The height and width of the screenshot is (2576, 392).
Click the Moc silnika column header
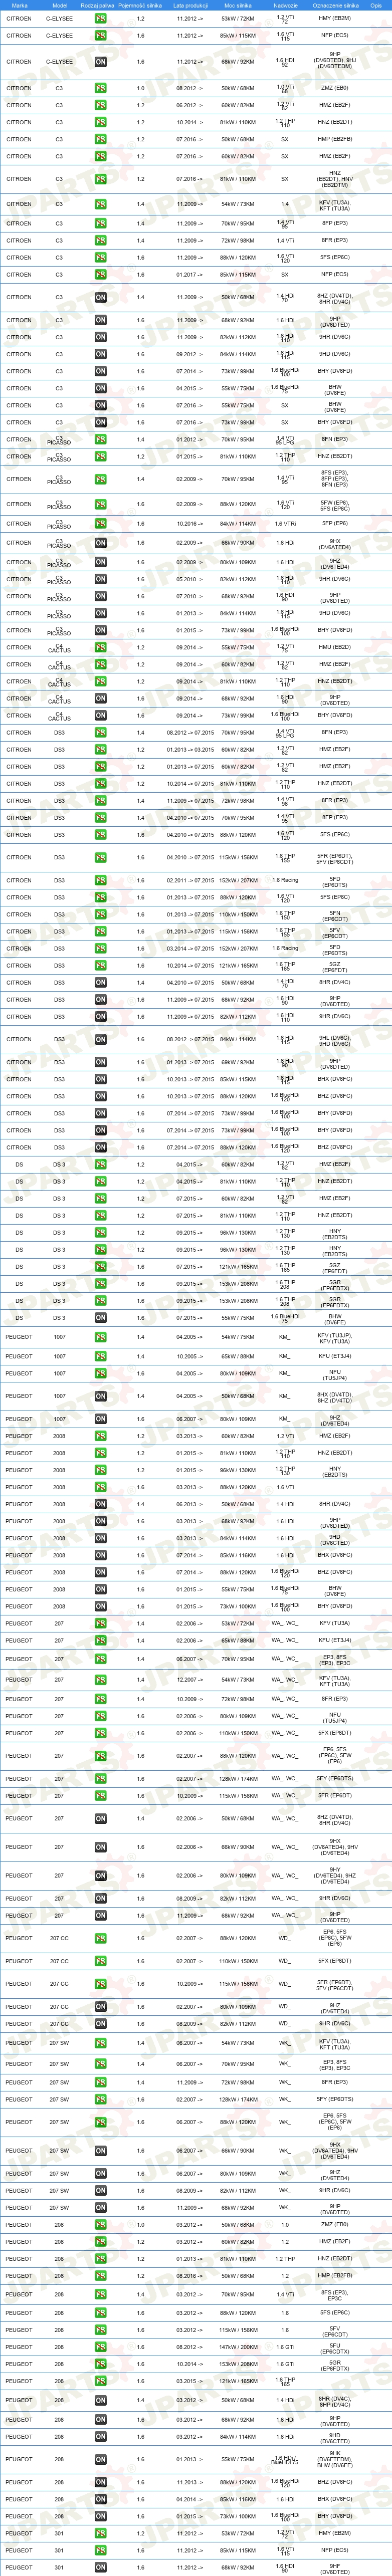(x=238, y=5)
